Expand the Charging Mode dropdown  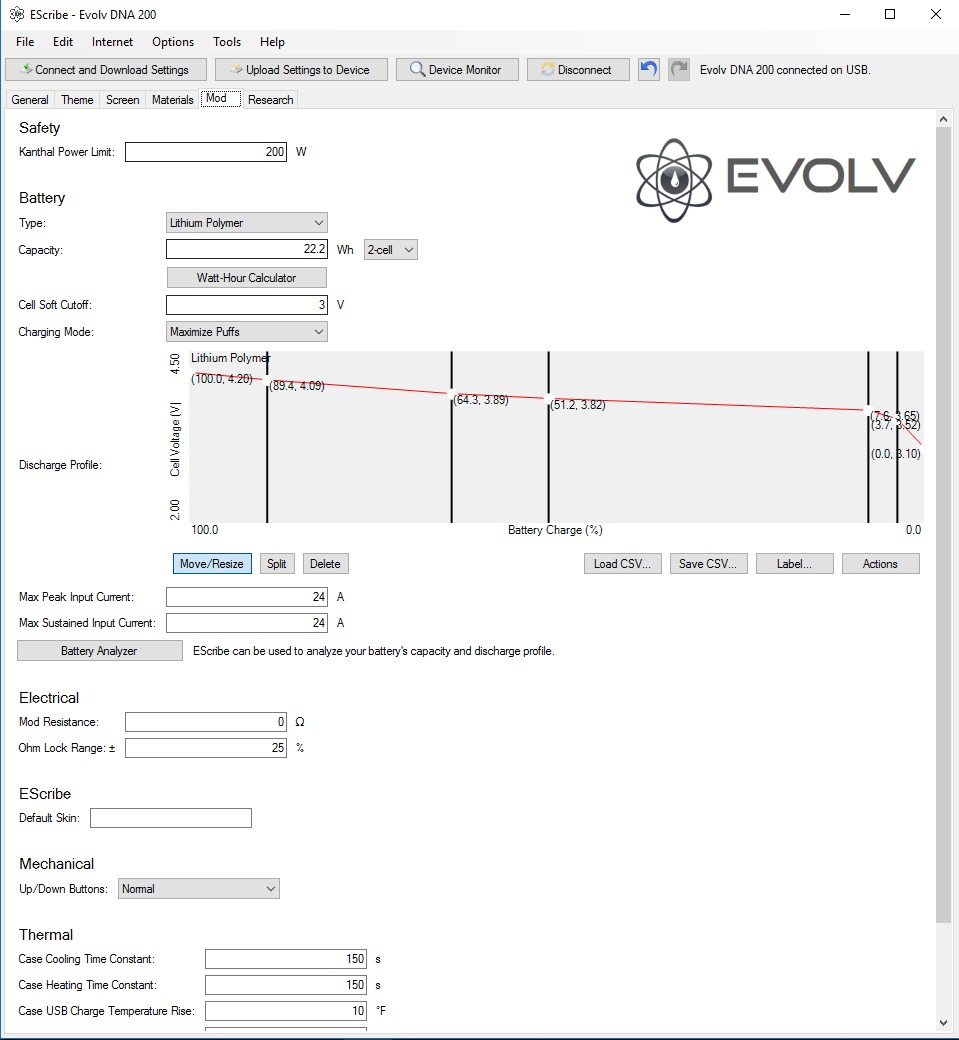click(246, 331)
